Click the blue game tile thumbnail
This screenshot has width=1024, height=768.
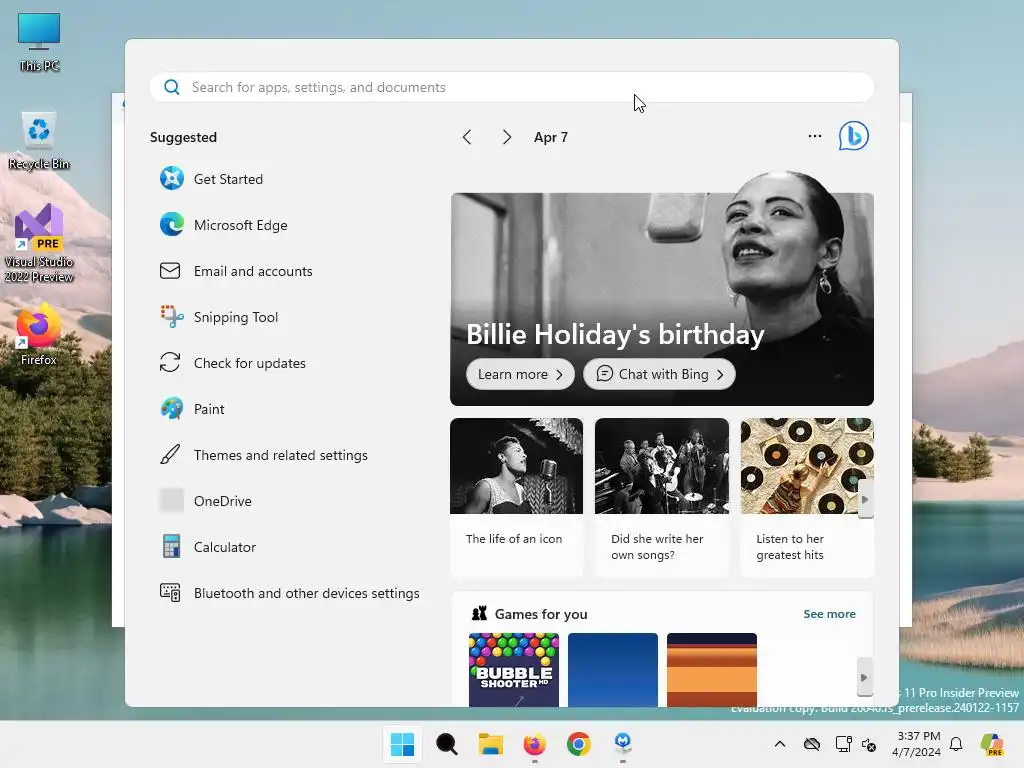click(x=613, y=669)
